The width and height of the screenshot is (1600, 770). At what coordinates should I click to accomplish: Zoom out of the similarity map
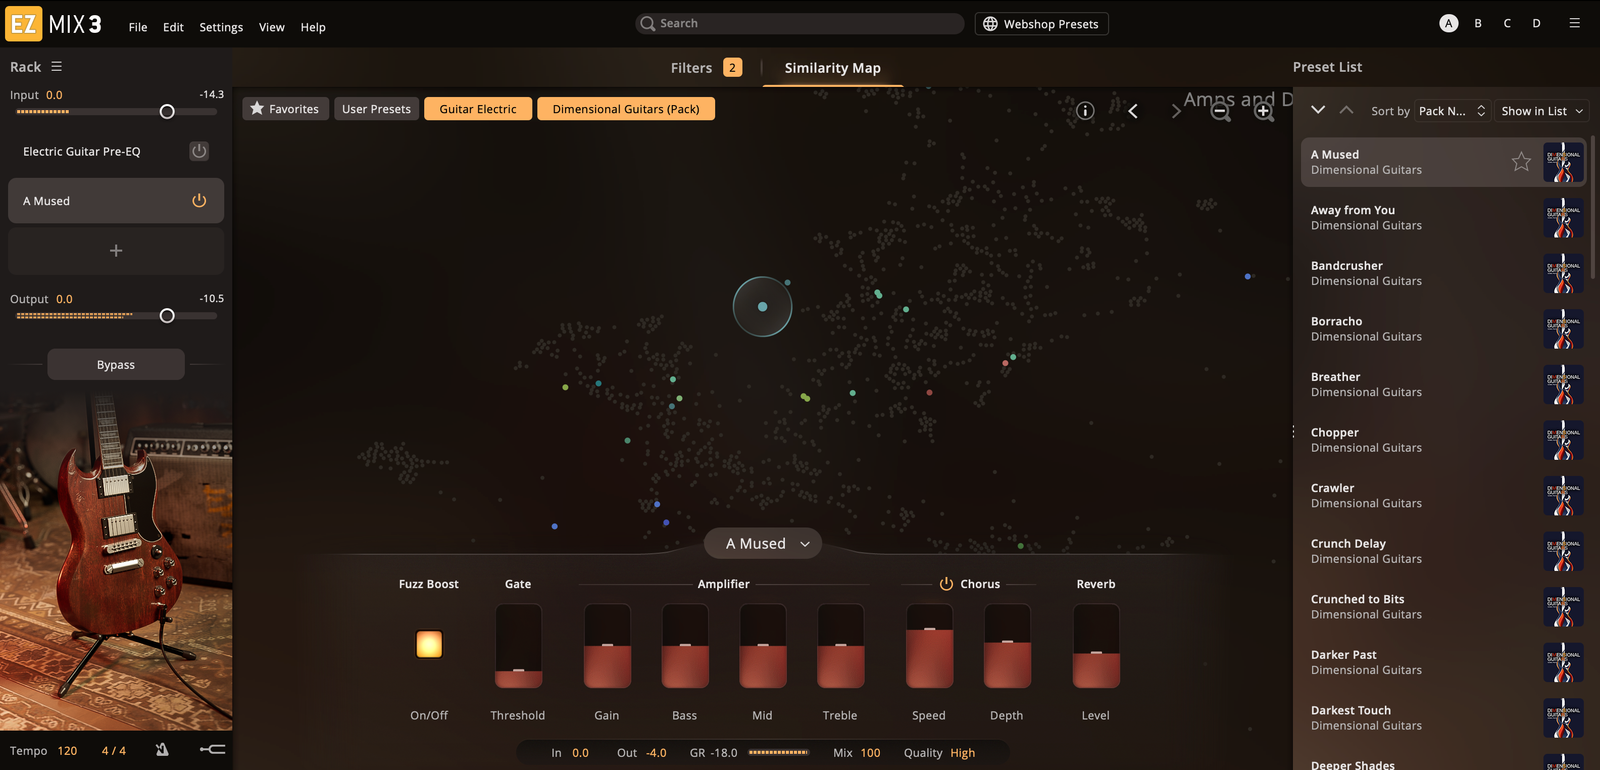point(1221,111)
